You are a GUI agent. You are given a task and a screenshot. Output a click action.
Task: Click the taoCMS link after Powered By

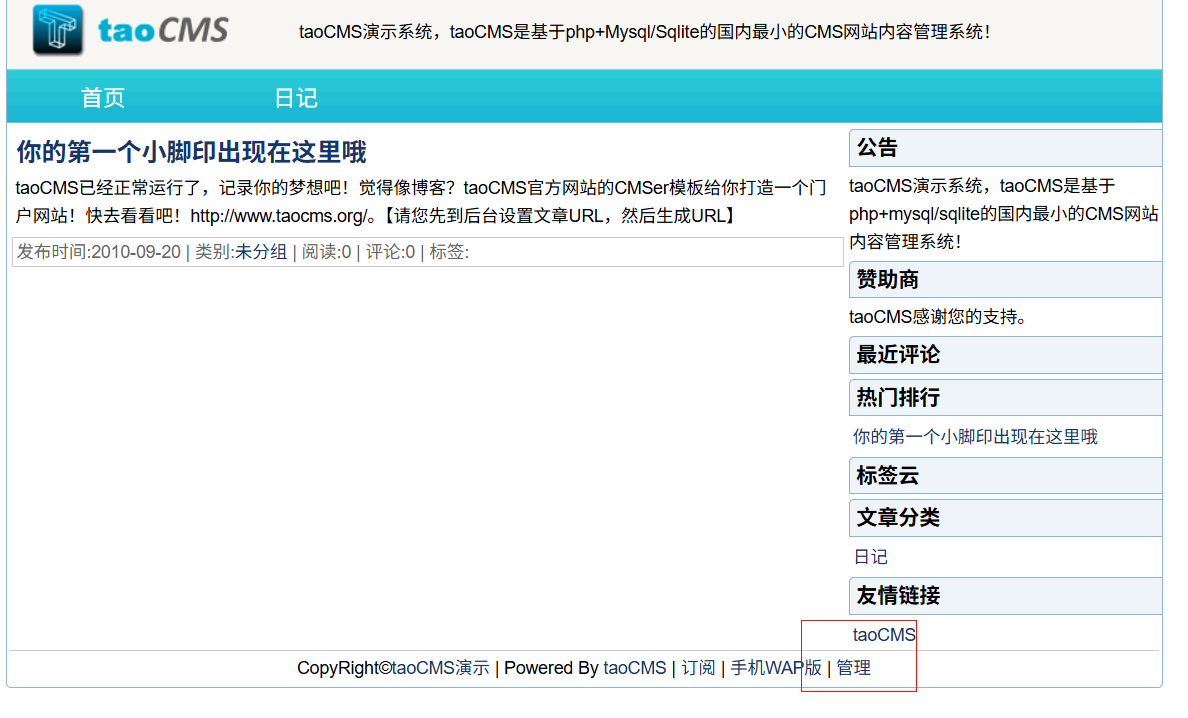(x=634, y=668)
